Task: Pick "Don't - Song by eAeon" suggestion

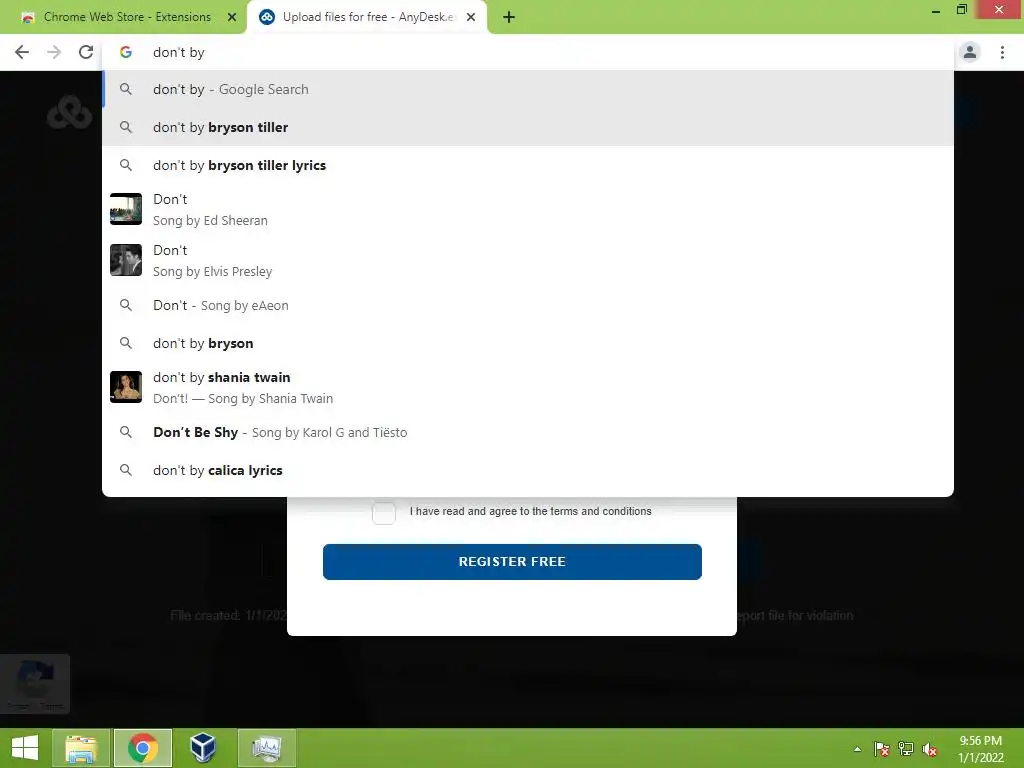Action: 528,306
